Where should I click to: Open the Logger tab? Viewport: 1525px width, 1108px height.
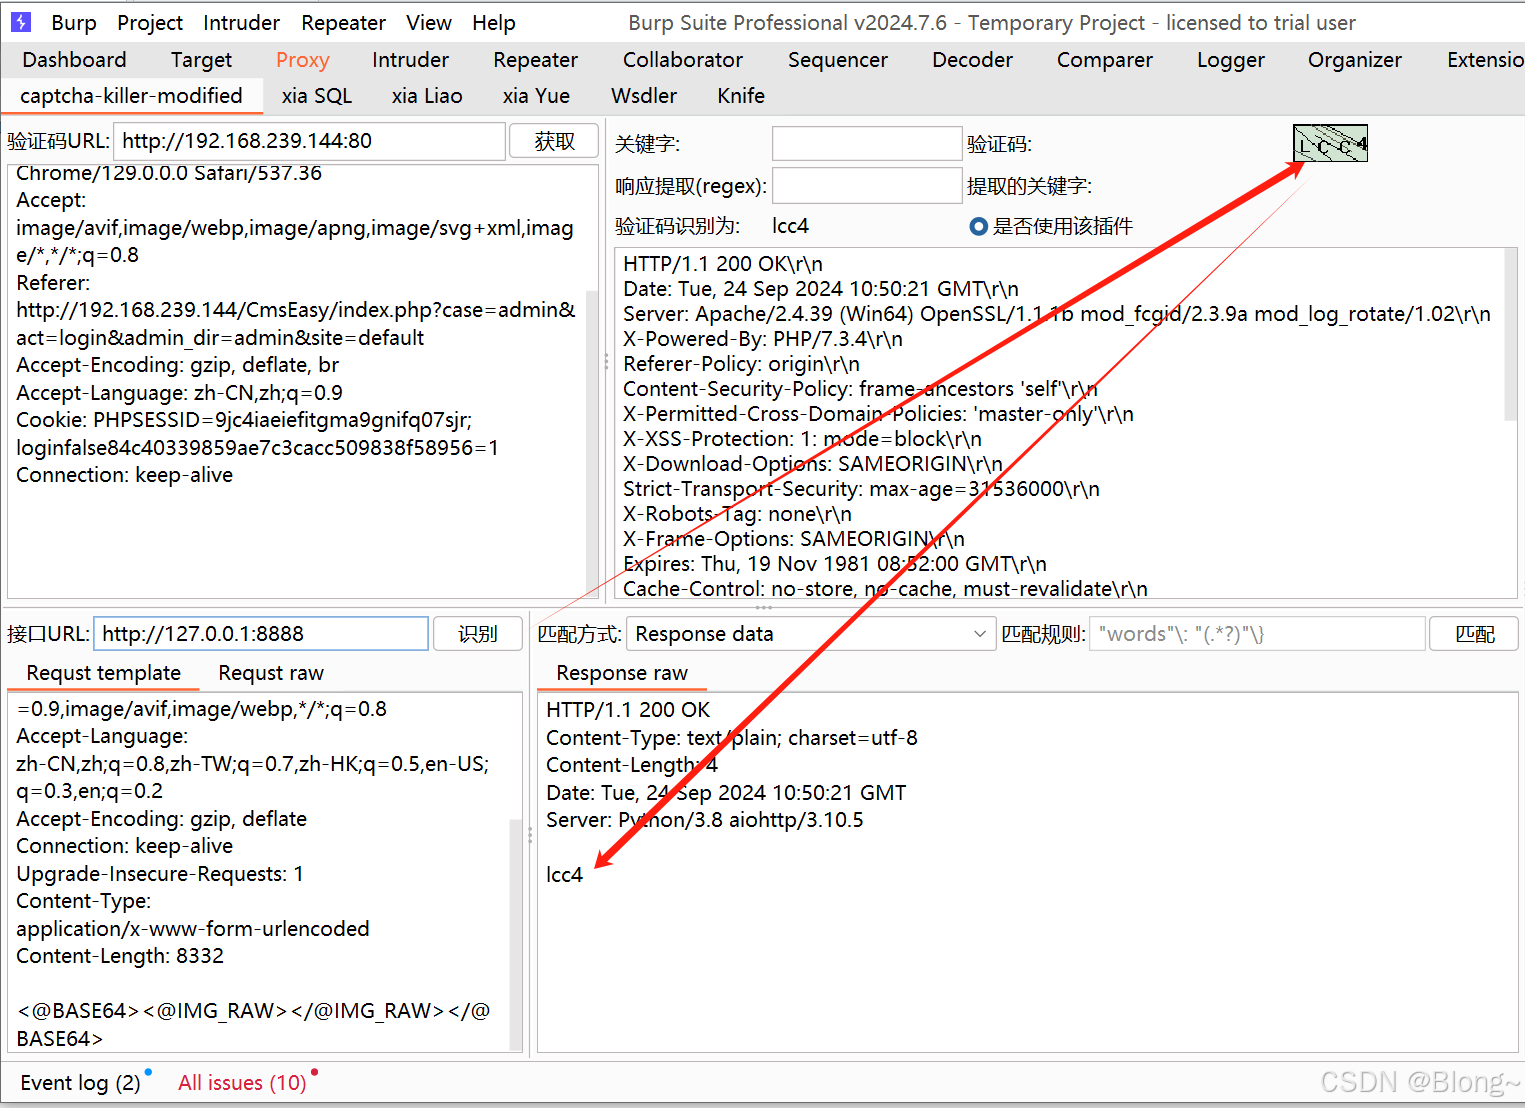tap(1231, 60)
